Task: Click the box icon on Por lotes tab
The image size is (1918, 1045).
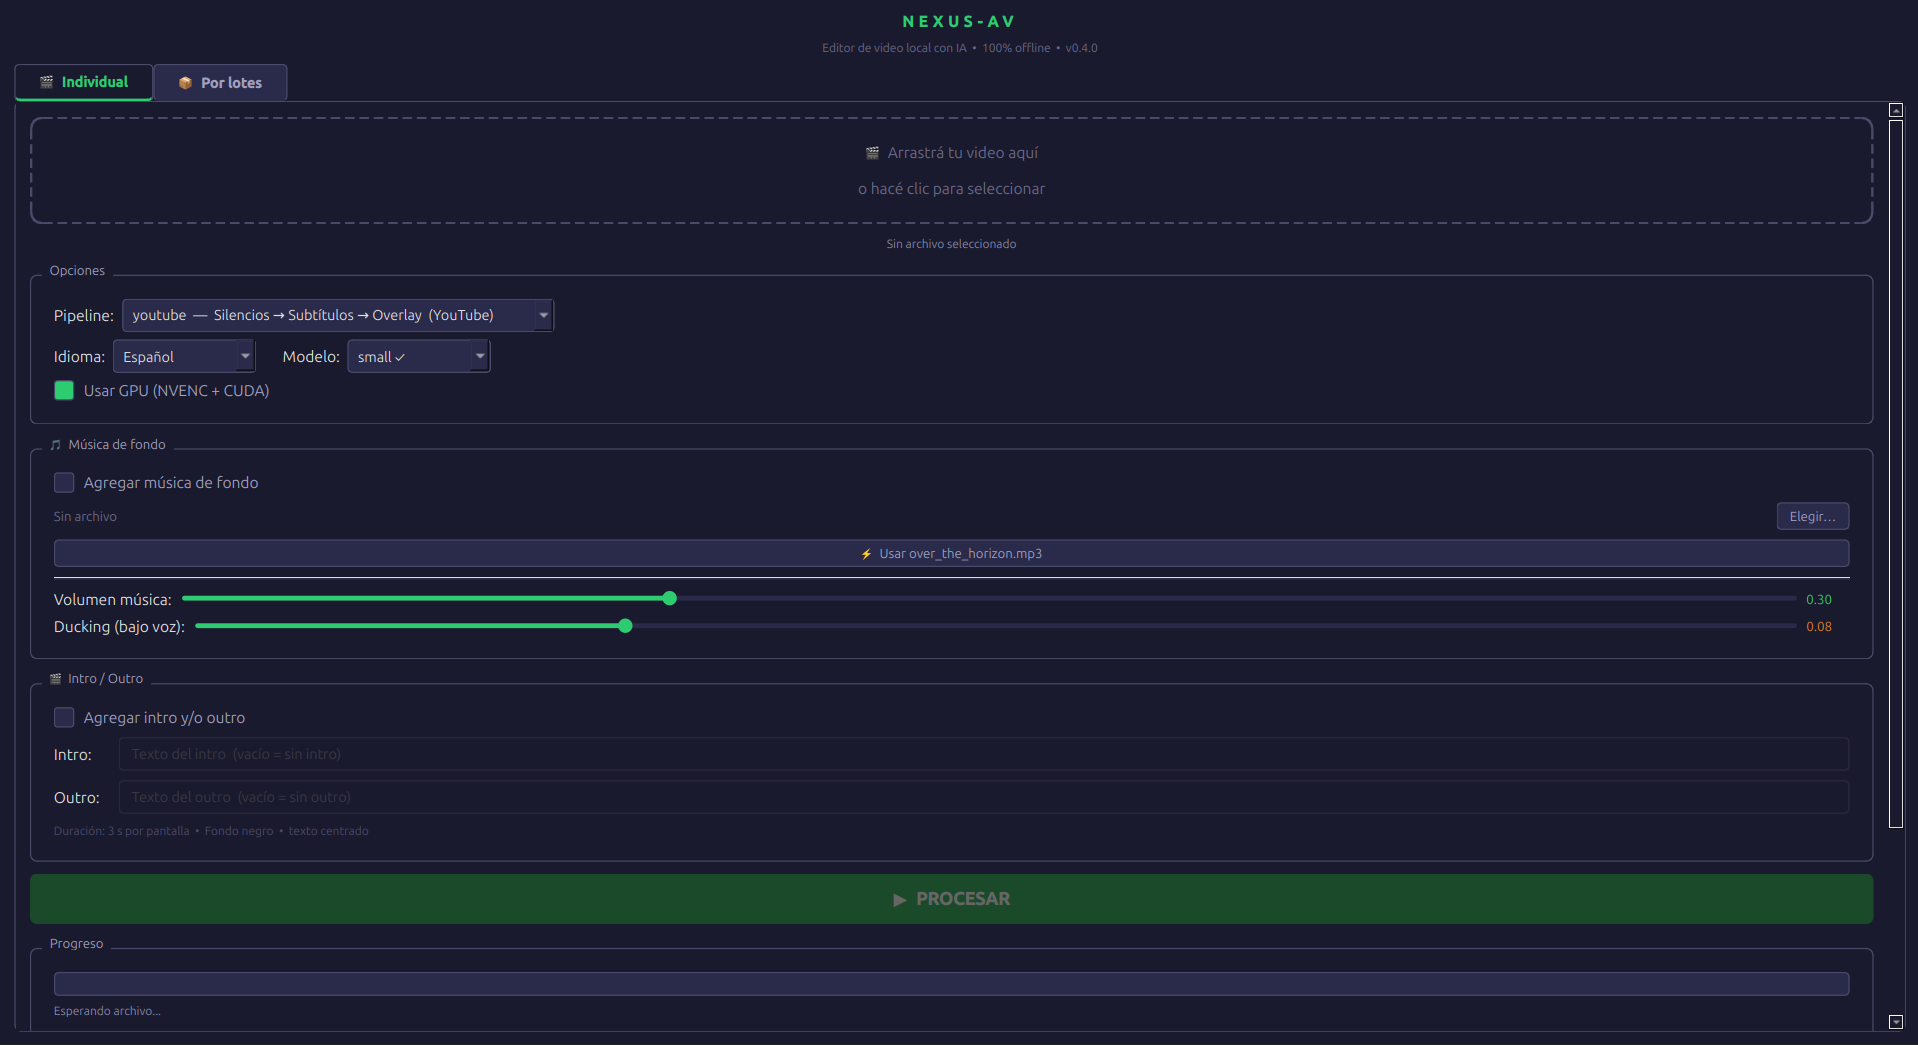Action: coord(185,83)
